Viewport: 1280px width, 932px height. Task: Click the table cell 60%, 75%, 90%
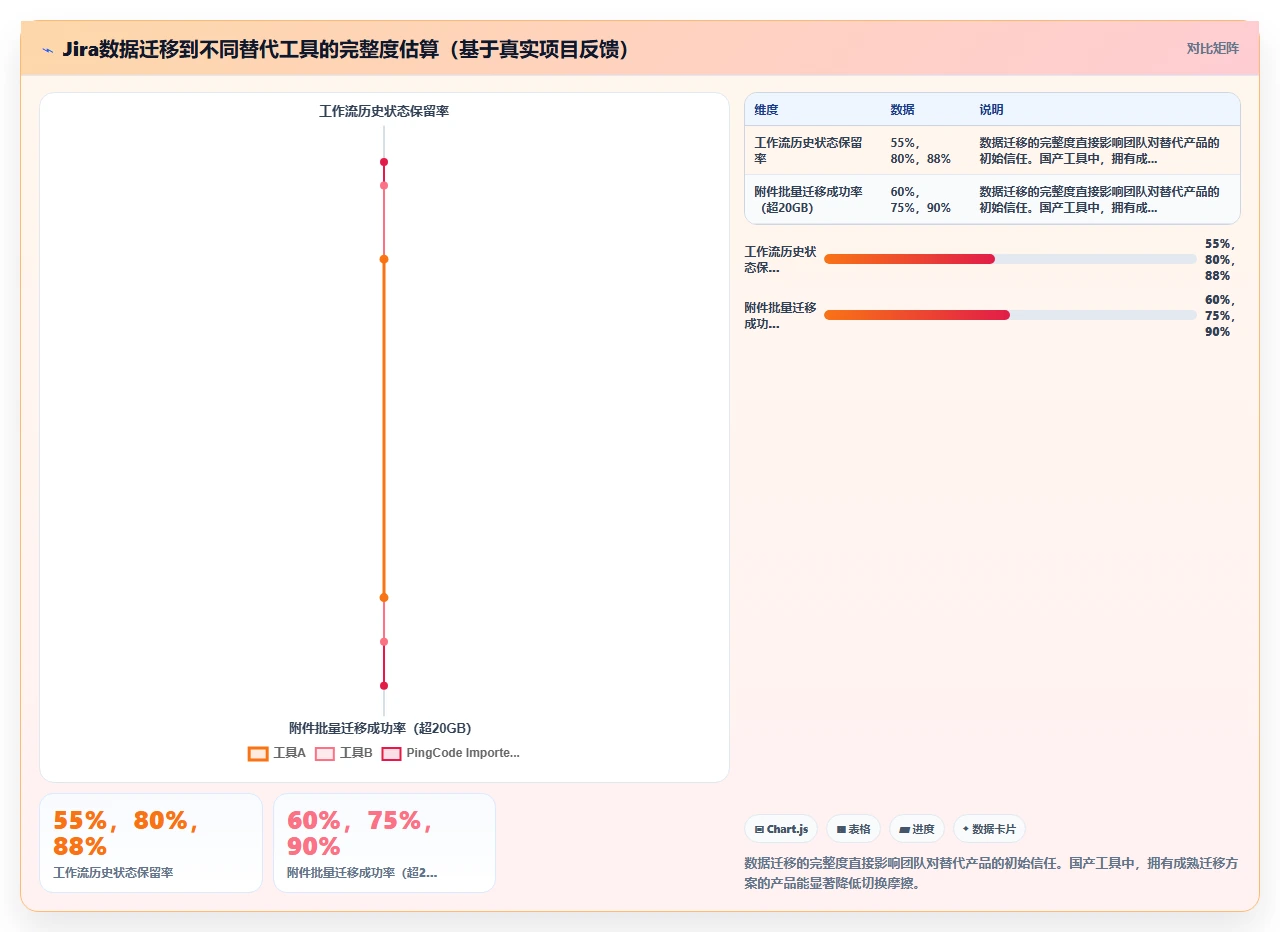tap(925, 199)
